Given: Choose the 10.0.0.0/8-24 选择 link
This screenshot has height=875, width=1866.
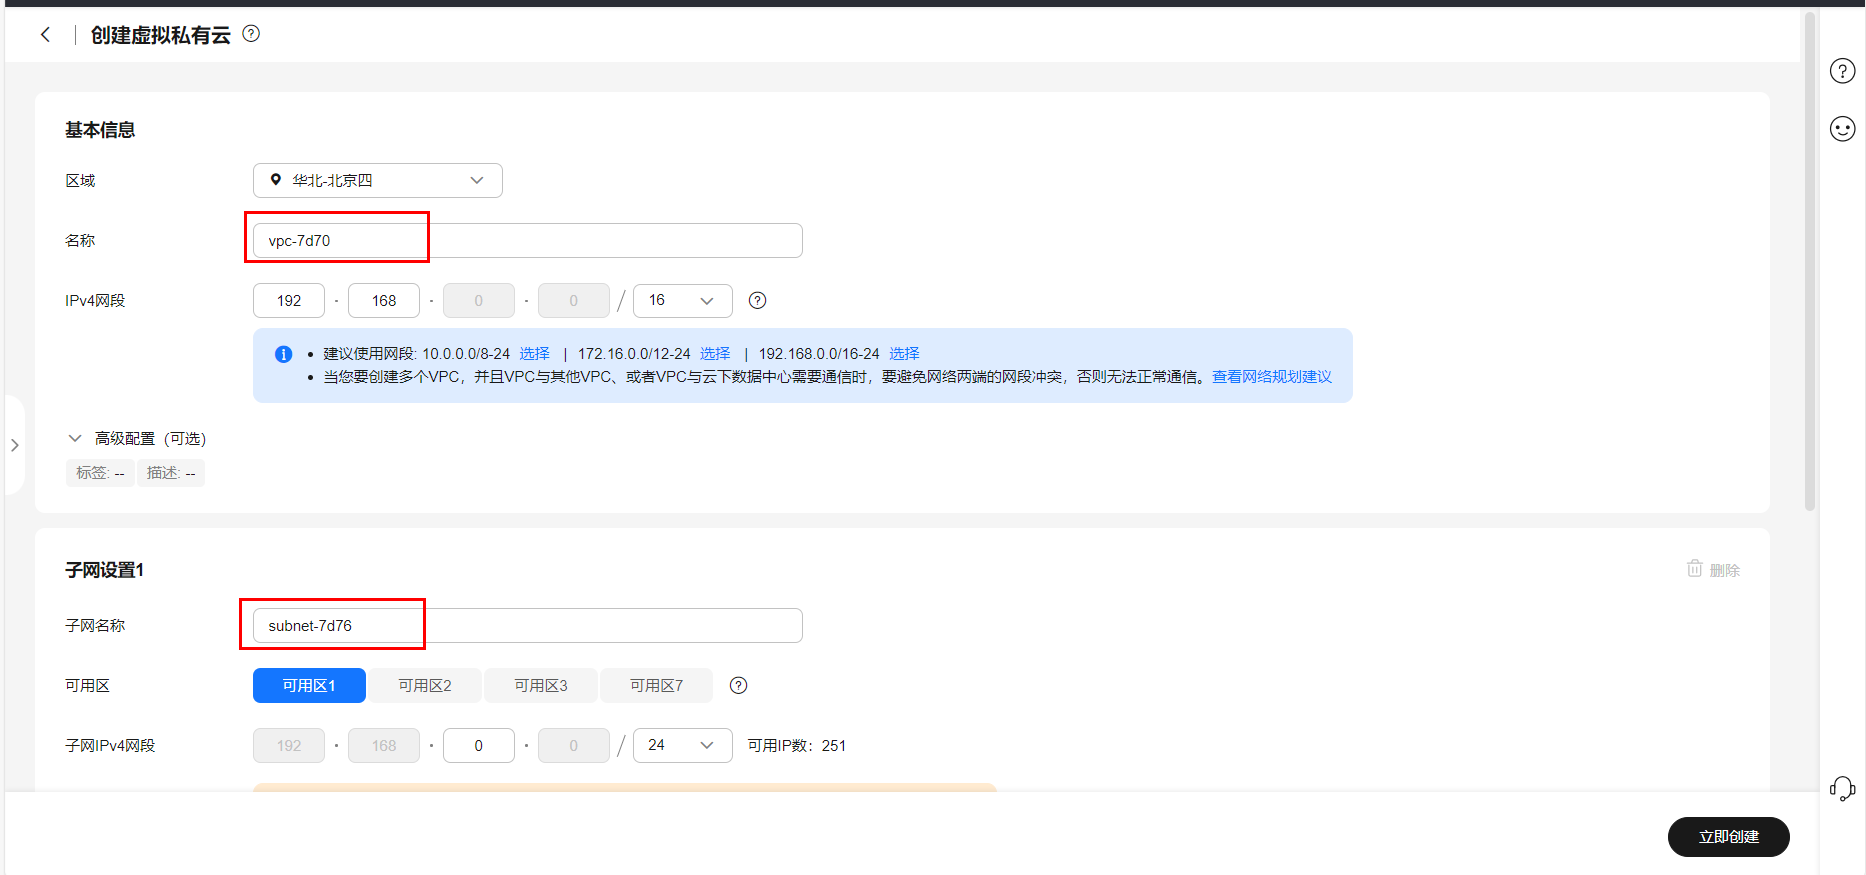Looking at the screenshot, I should tap(535, 353).
